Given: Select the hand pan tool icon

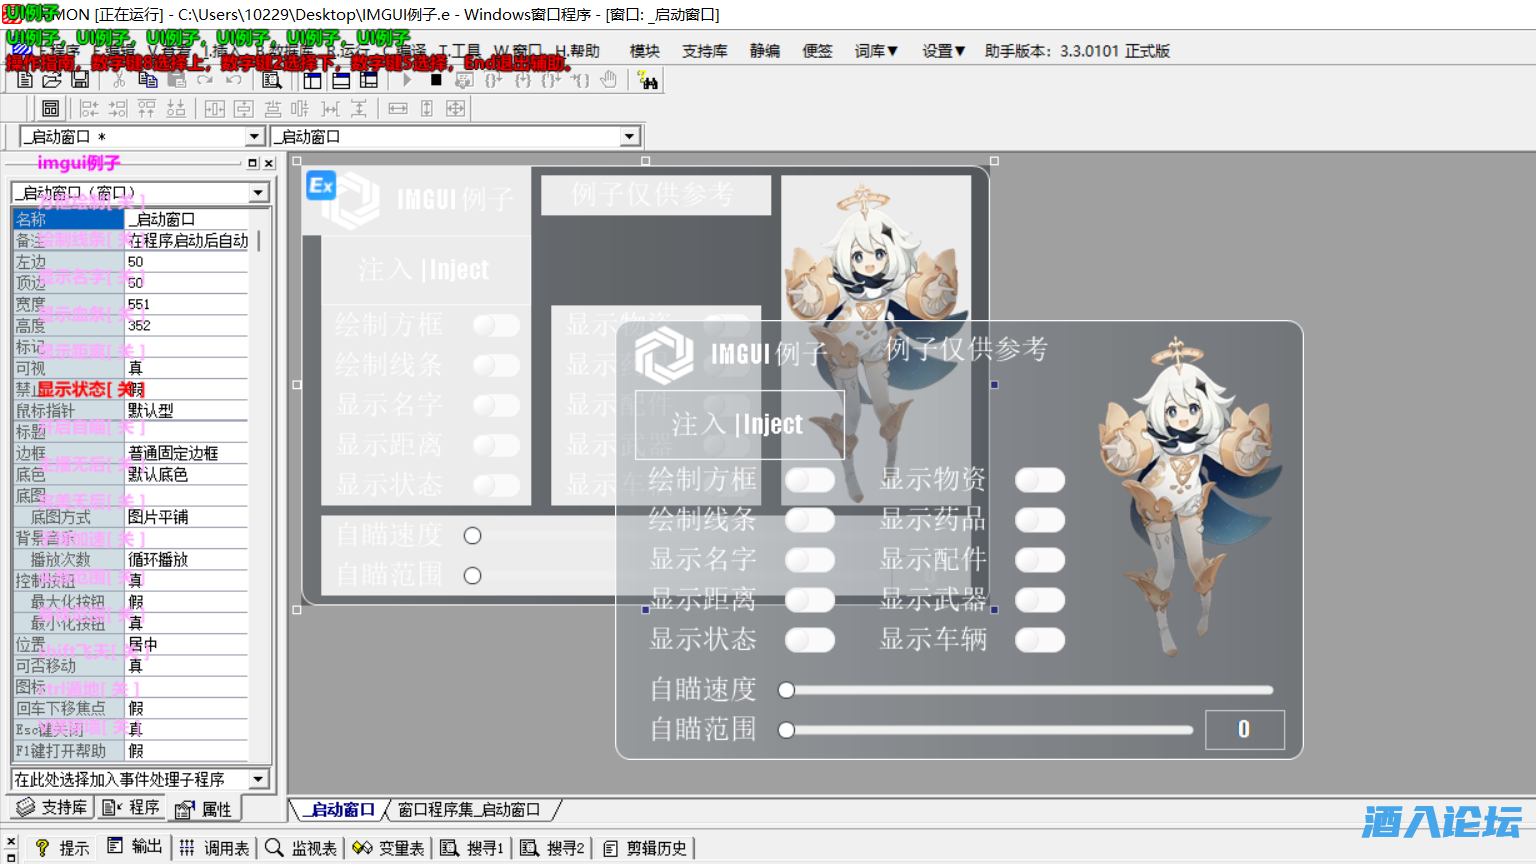Looking at the screenshot, I should (608, 80).
